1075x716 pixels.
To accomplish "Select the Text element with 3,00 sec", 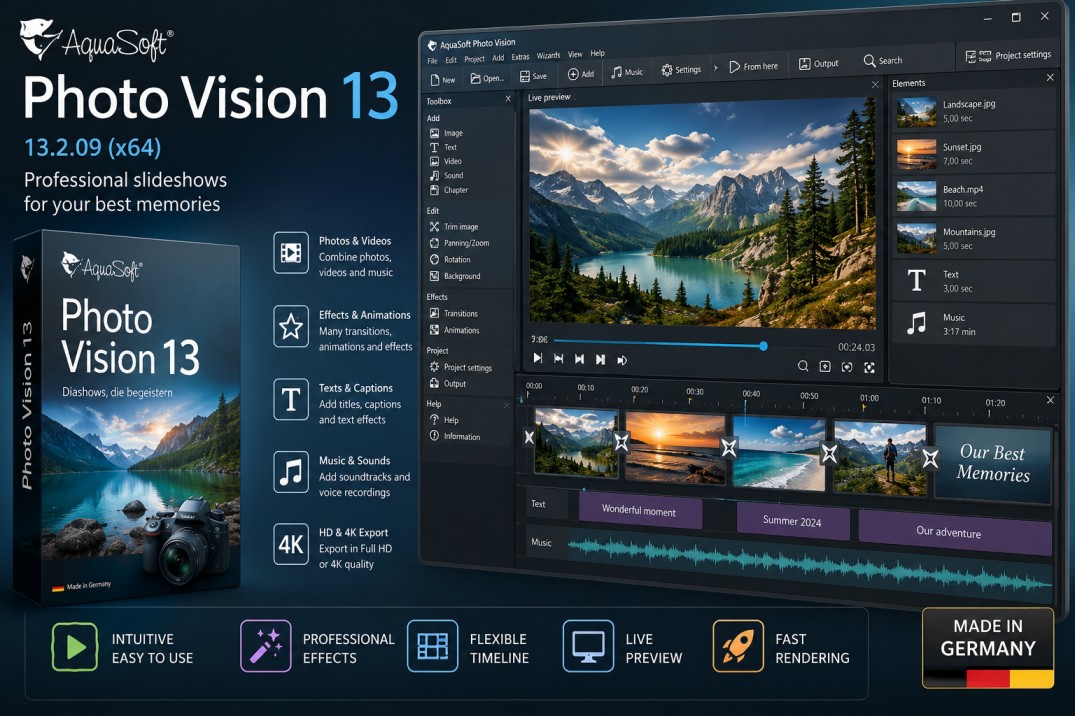I will click(974, 281).
